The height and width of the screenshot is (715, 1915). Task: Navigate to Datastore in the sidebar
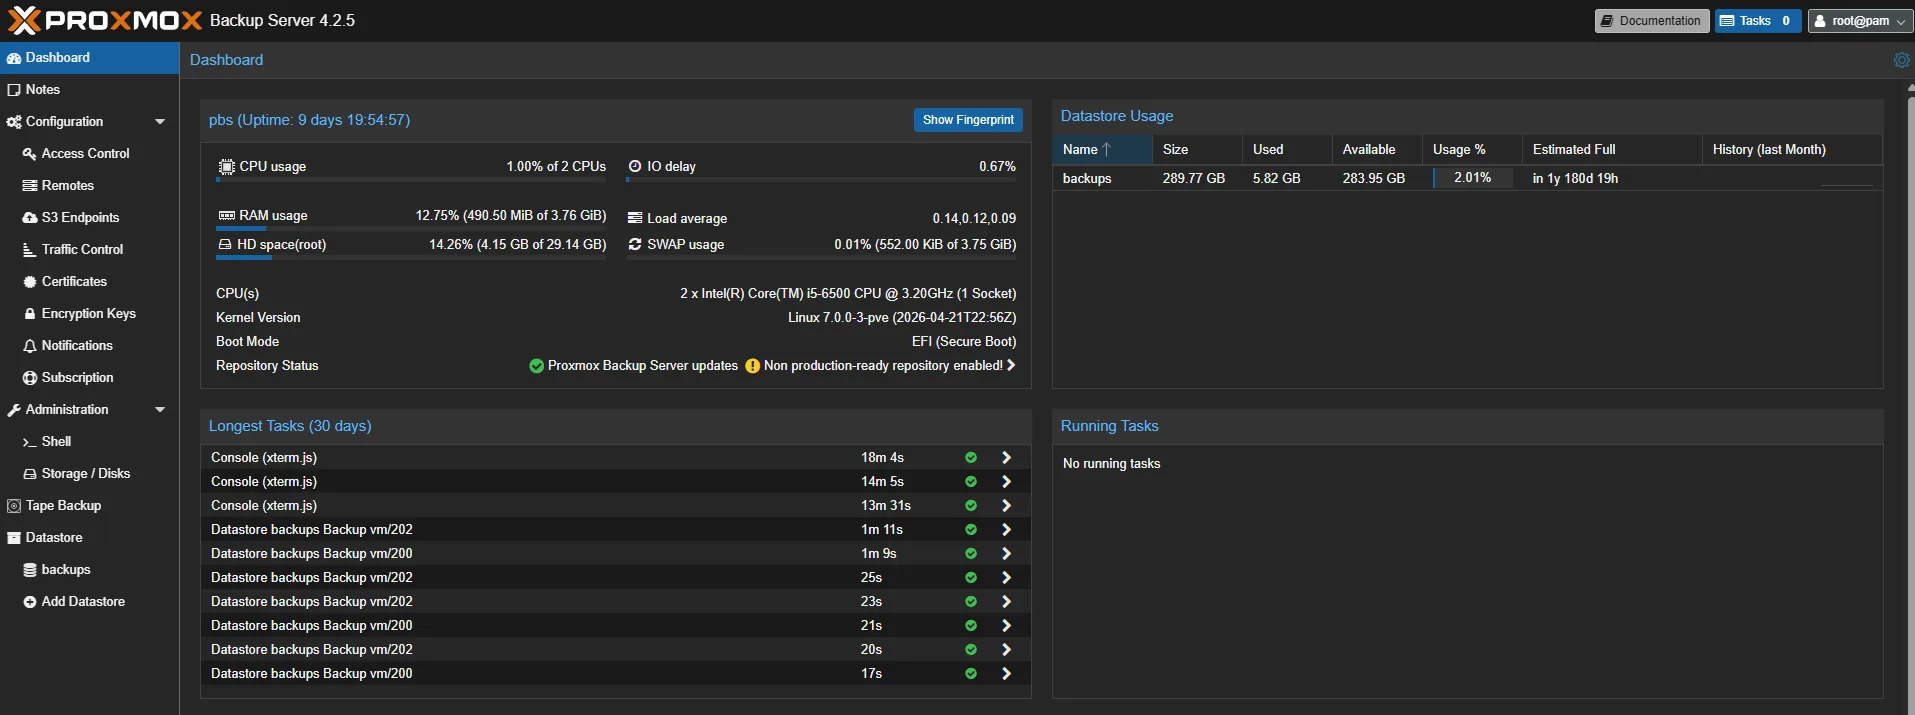(89, 538)
